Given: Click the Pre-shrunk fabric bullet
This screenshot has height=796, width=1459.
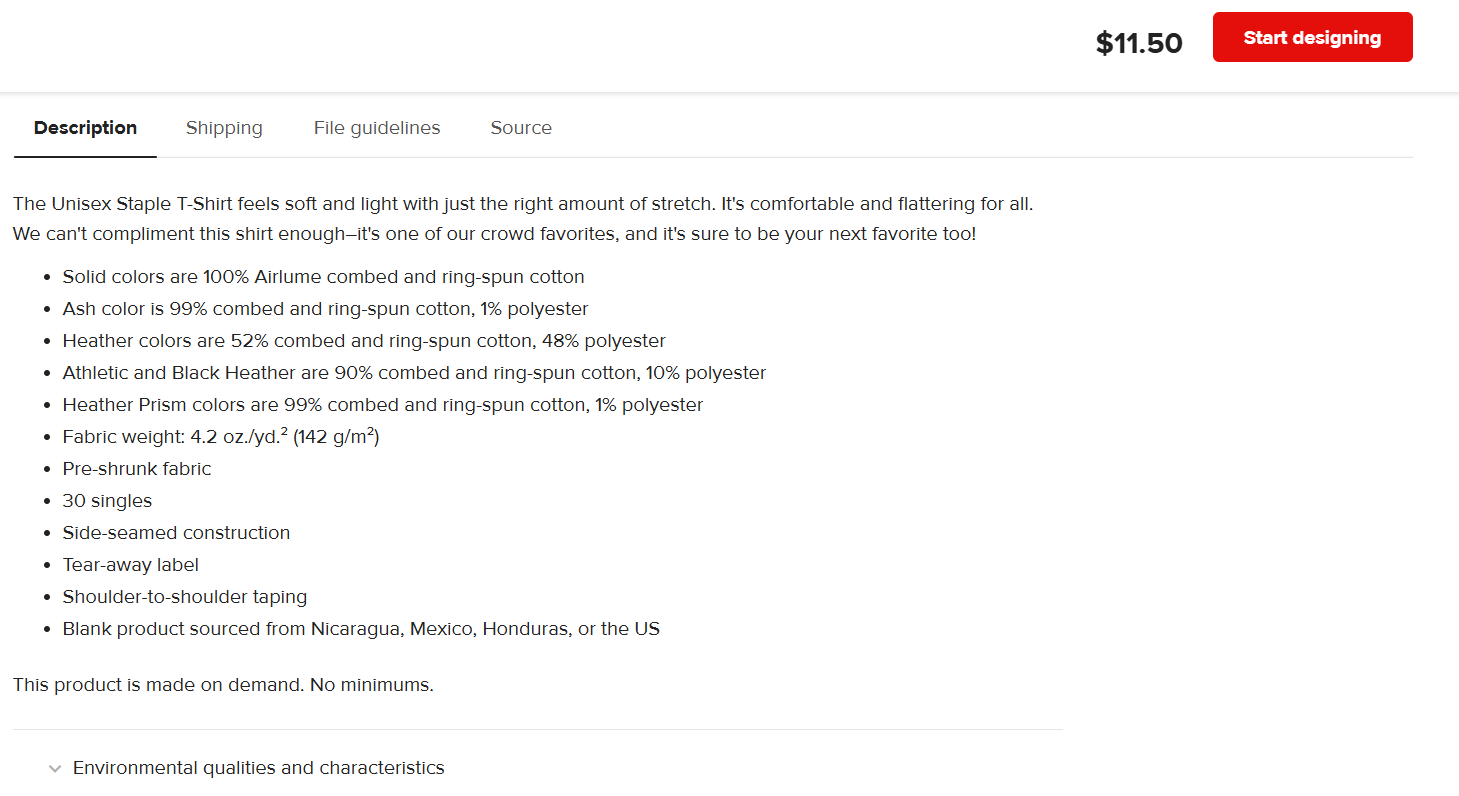Looking at the screenshot, I should [137, 469].
